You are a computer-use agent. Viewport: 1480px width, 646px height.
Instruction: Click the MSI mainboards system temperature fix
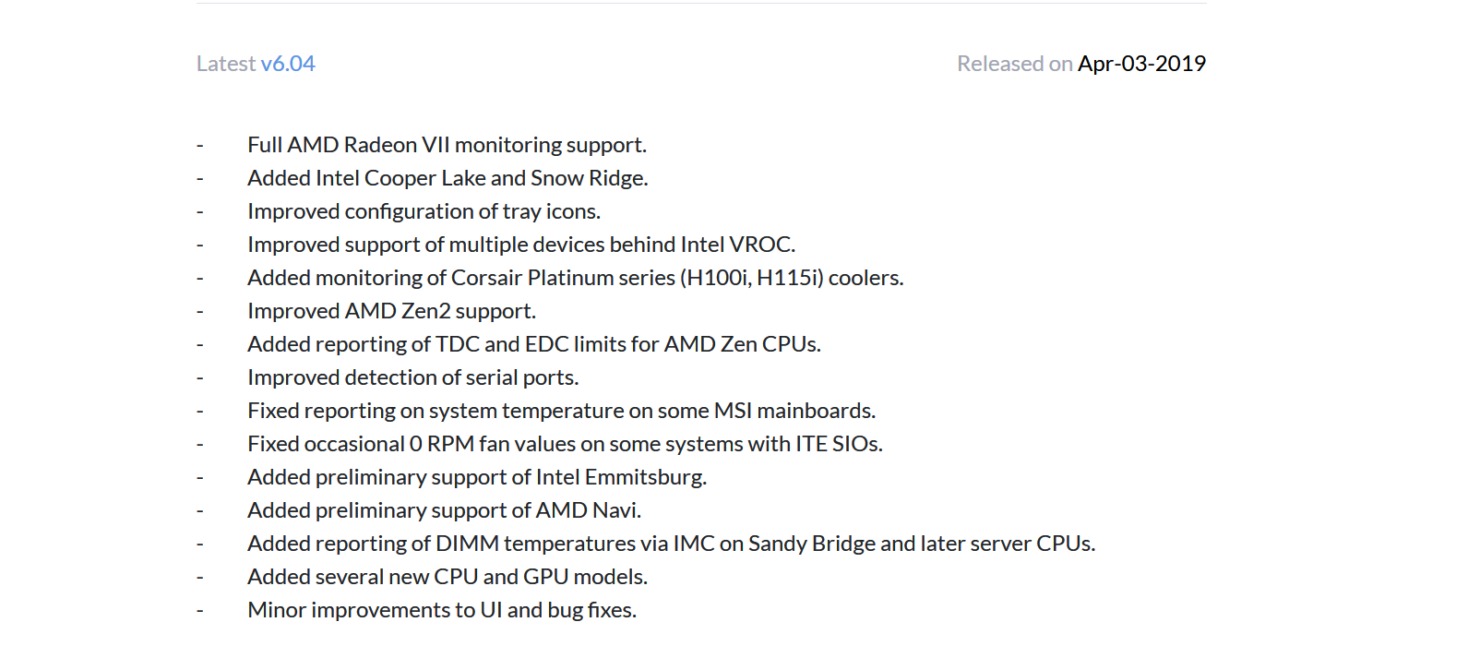coord(561,410)
